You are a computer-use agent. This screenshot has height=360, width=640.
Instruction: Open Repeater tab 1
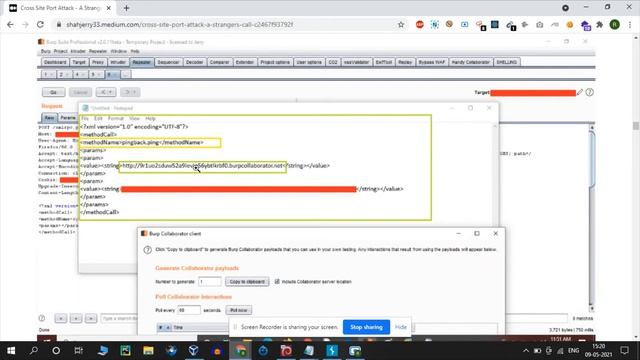(x=48, y=74)
